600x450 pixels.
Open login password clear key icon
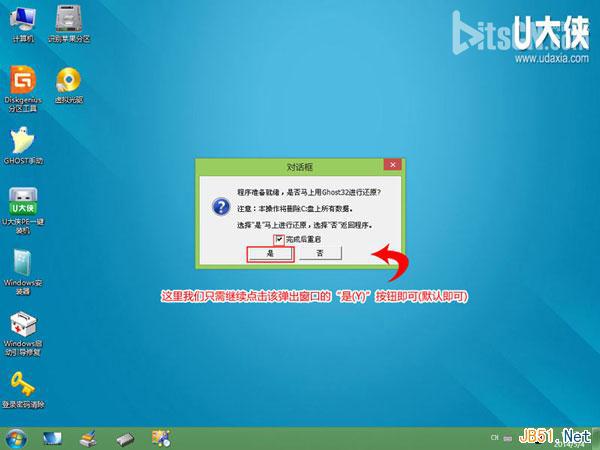(x=23, y=390)
